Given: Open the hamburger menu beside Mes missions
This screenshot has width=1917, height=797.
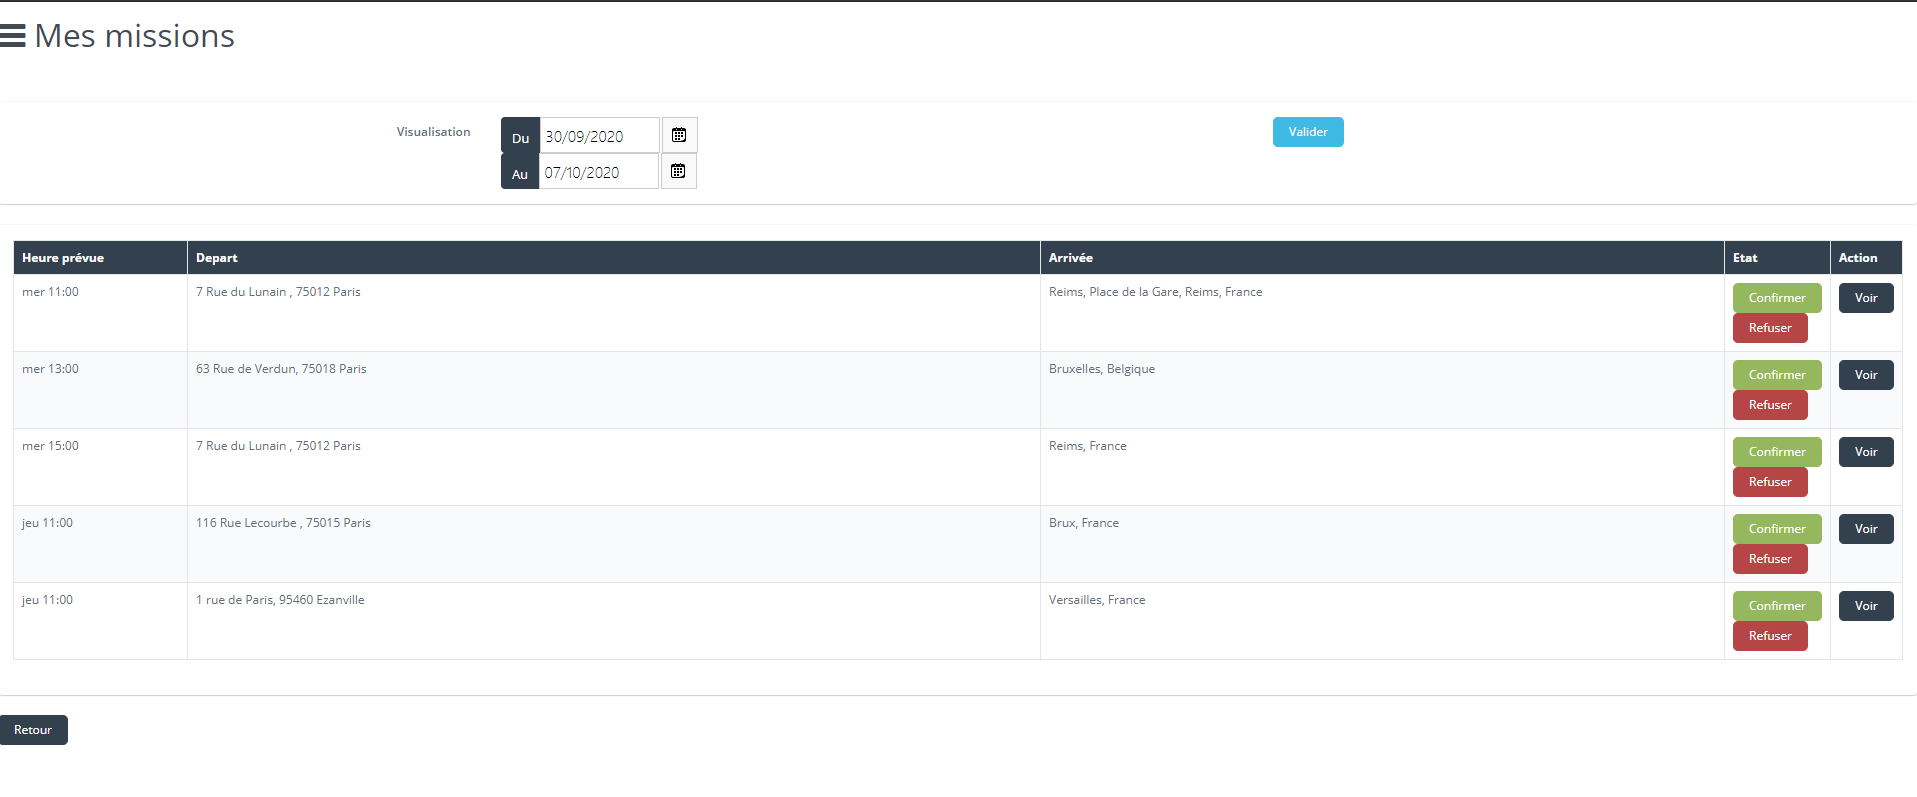Looking at the screenshot, I should 13,36.
